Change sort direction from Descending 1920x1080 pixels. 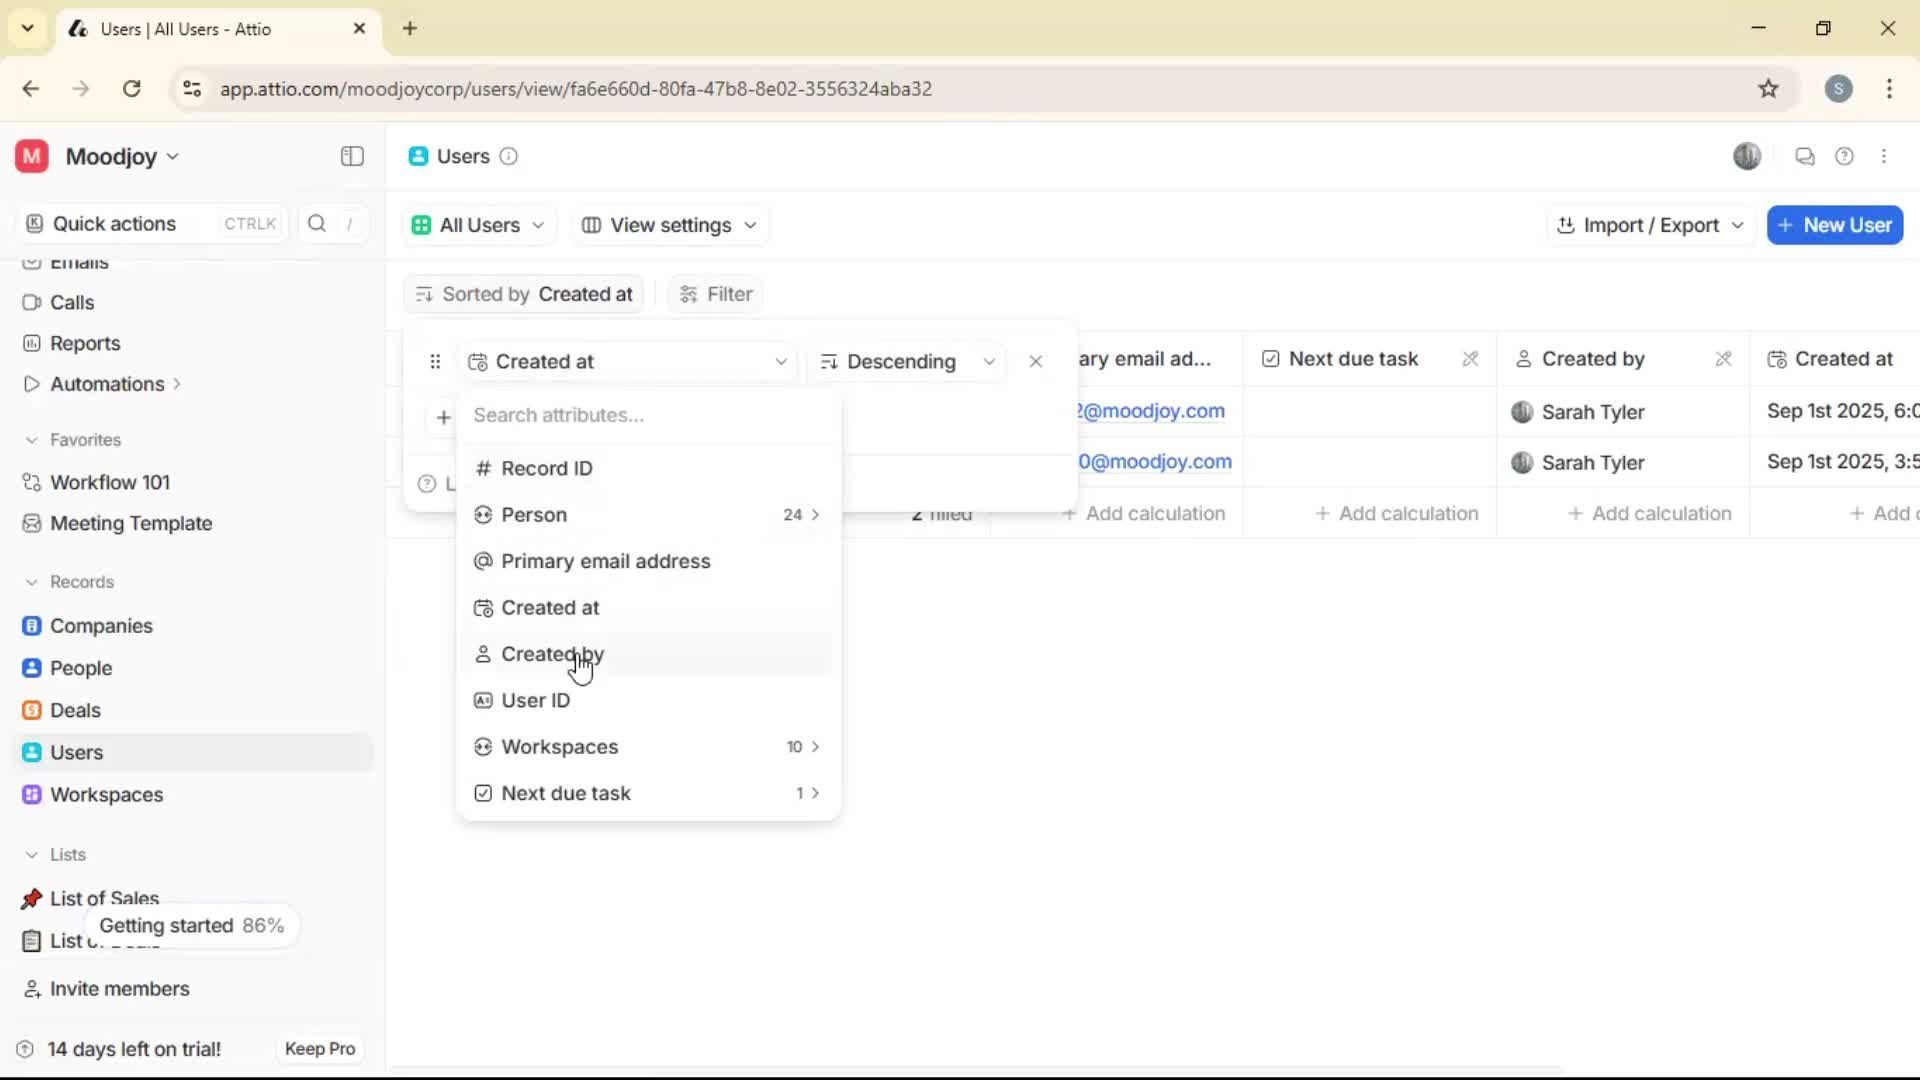click(x=906, y=361)
